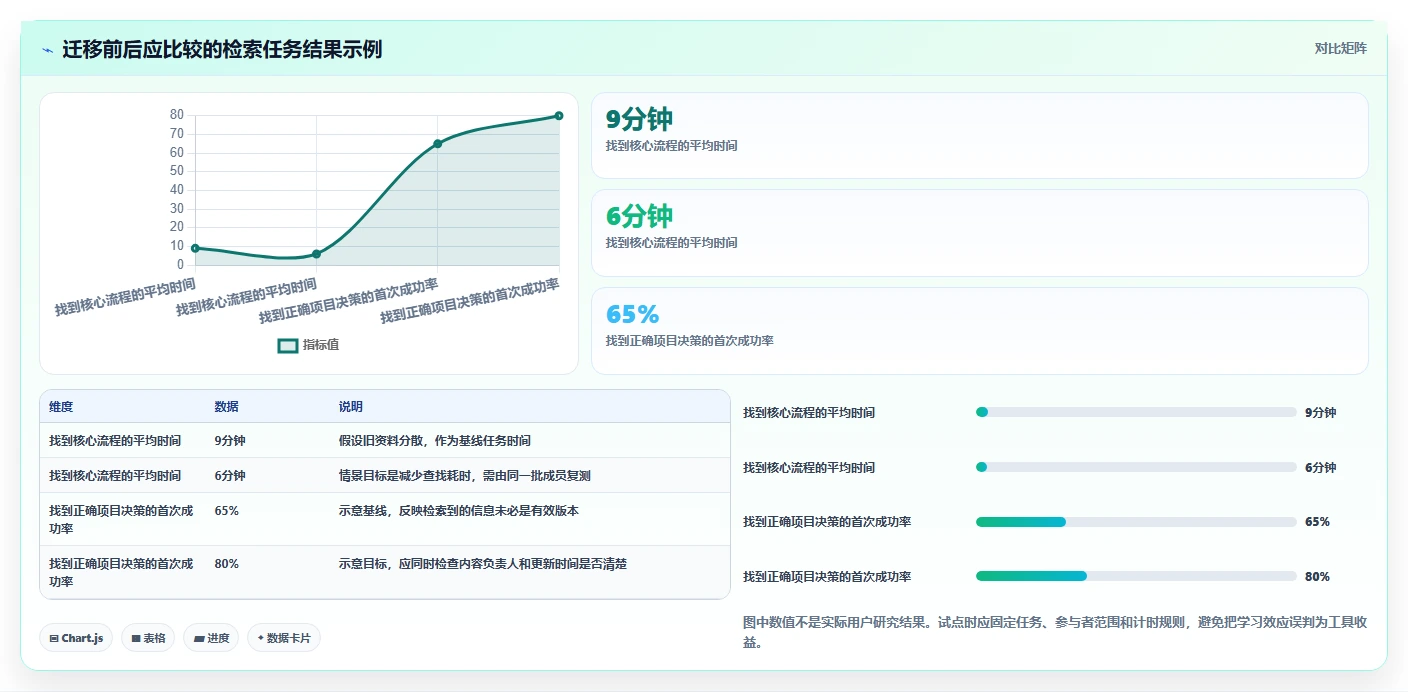Click the 9分钟 cell in the table
Image resolution: width=1408 pixels, height=692 pixels.
[x=230, y=440]
